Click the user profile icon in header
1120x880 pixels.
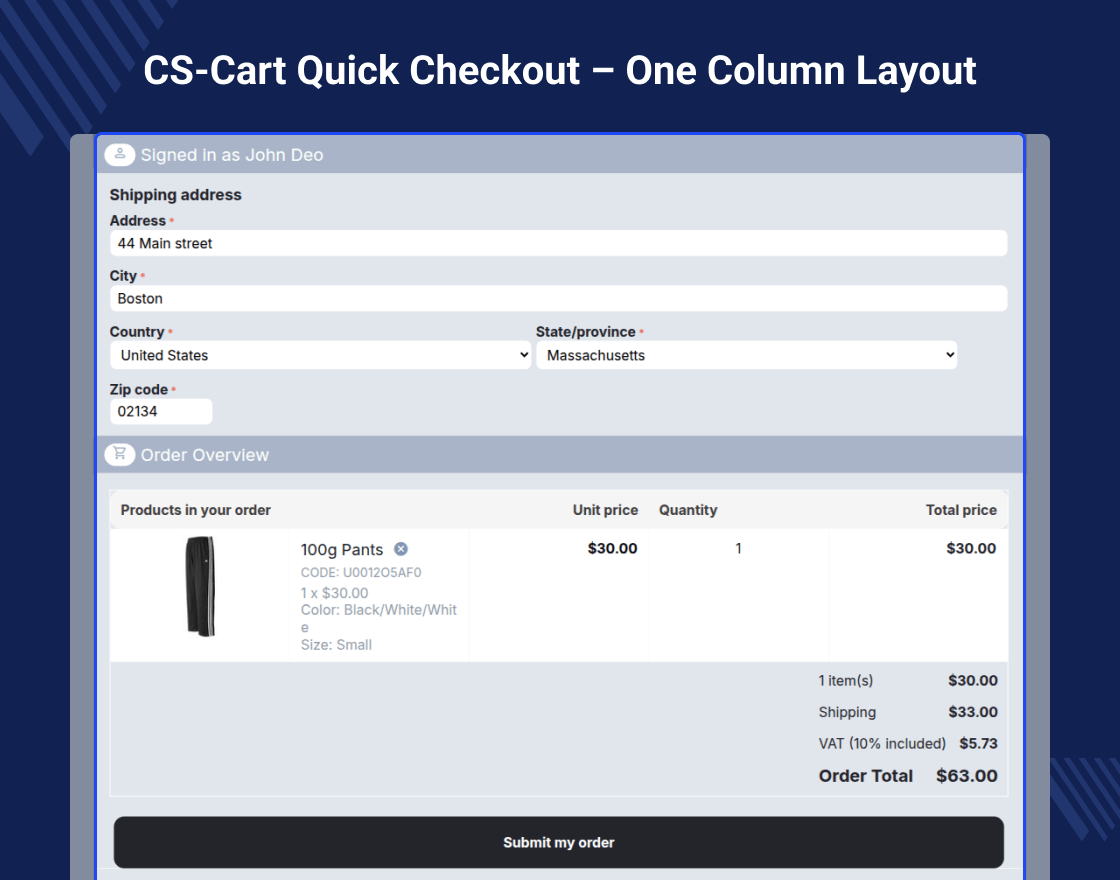coord(120,154)
